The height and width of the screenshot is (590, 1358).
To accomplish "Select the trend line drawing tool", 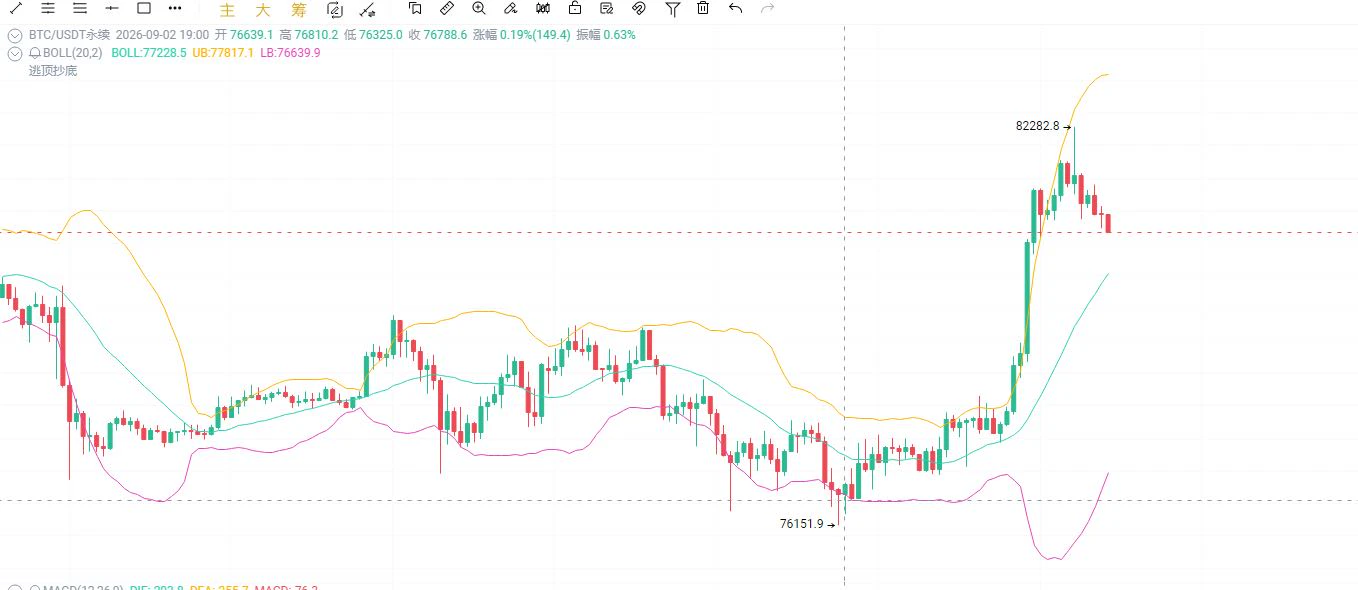I will click(16, 8).
